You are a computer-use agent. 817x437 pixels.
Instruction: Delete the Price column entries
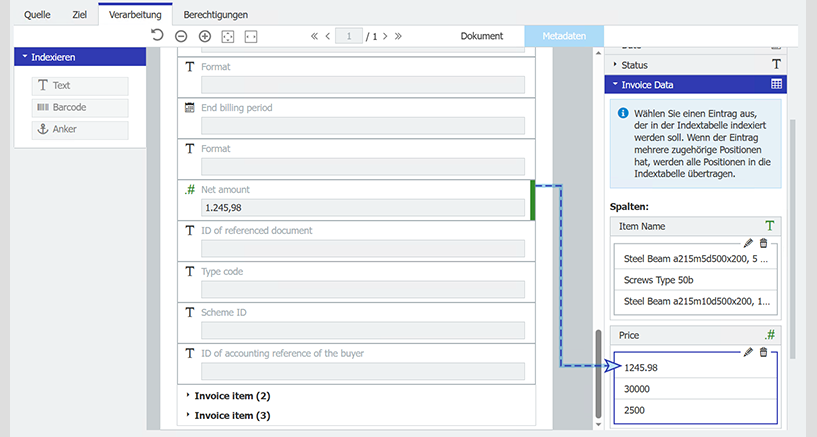click(x=764, y=352)
